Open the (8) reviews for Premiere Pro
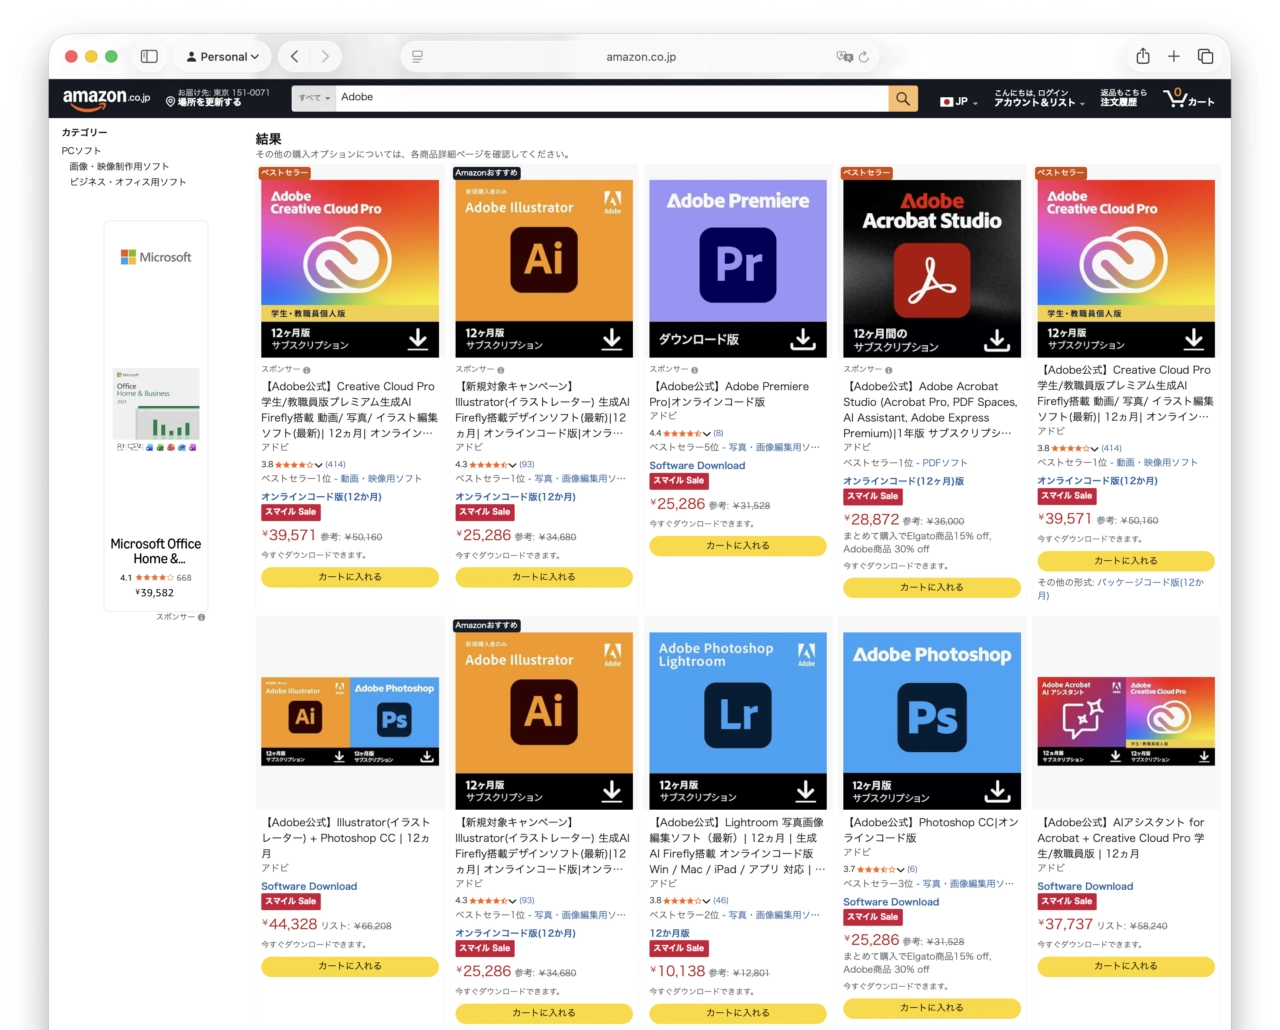The image size is (1280, 1030). click(x=718, y=433)
